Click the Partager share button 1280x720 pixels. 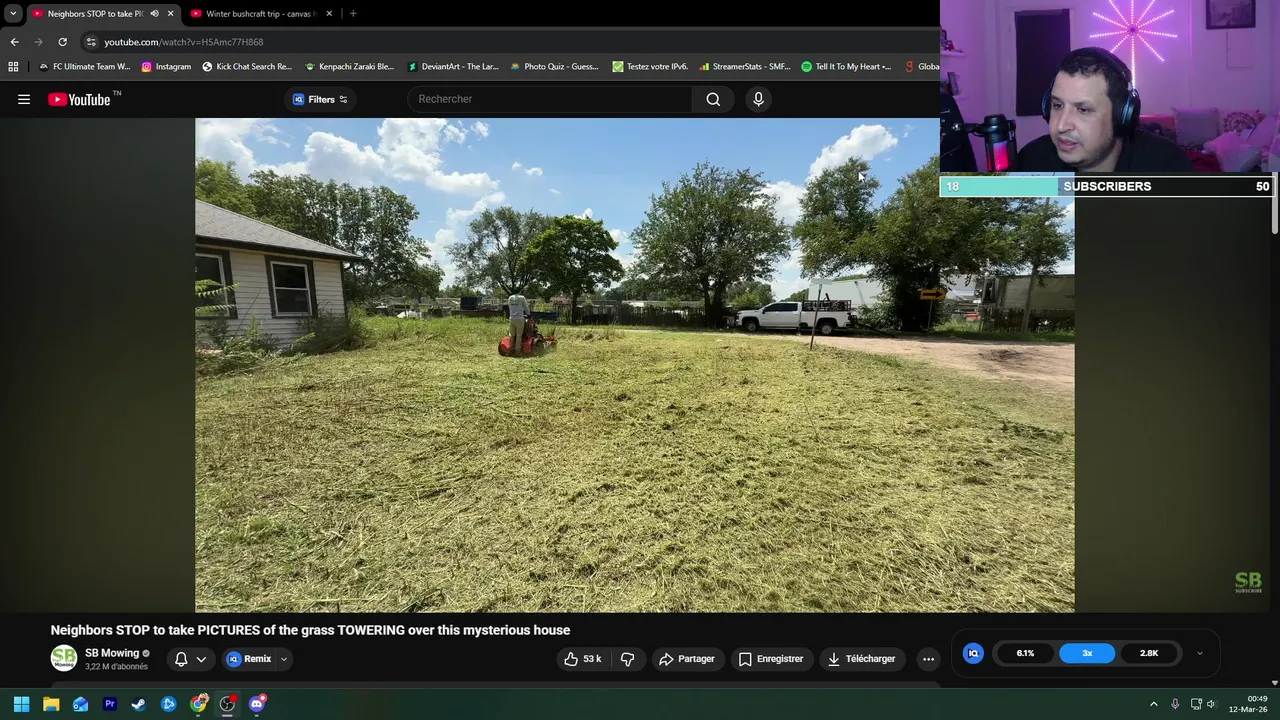point(687,659)
